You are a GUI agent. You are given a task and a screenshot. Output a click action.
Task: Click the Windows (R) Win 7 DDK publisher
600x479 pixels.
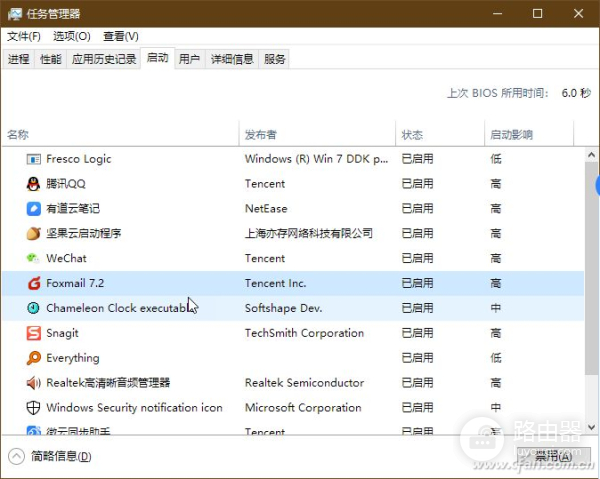tap(316, 159)
